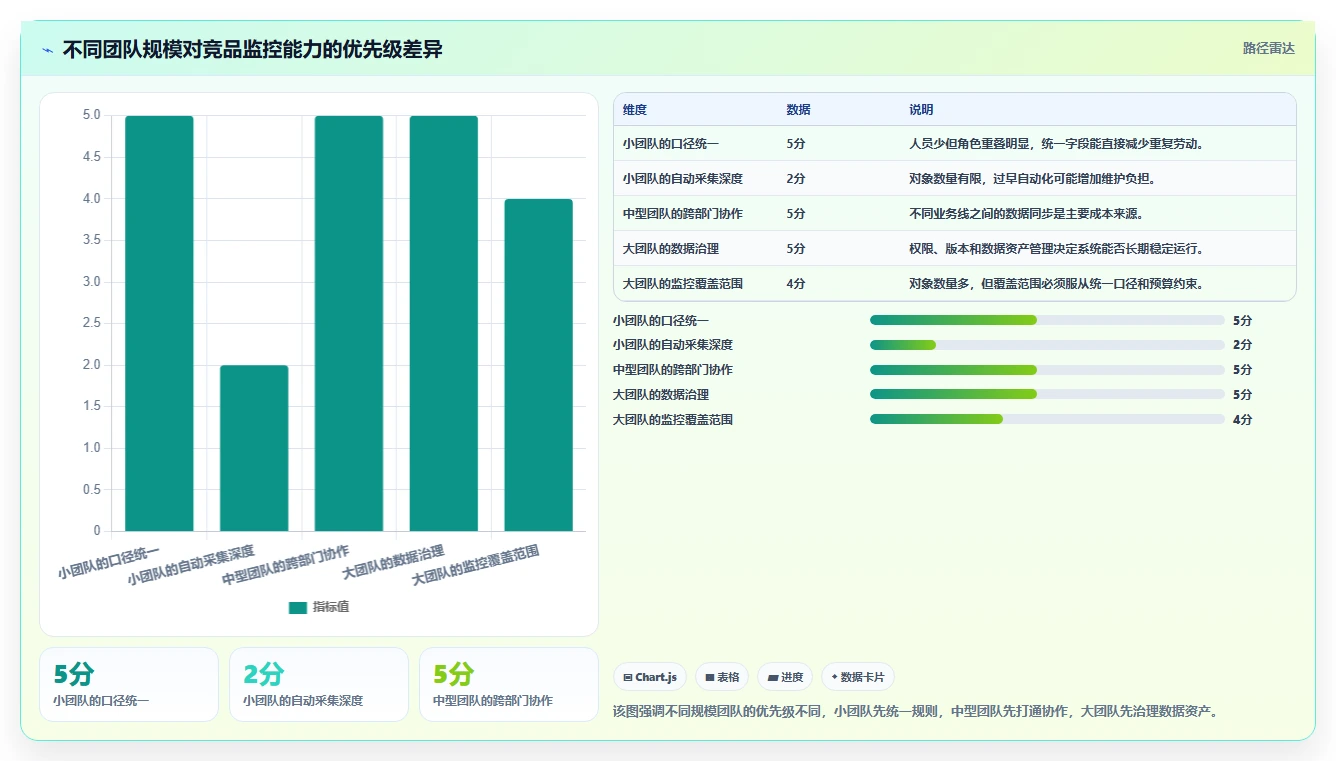Click the 说明 column header

(921, 110)
